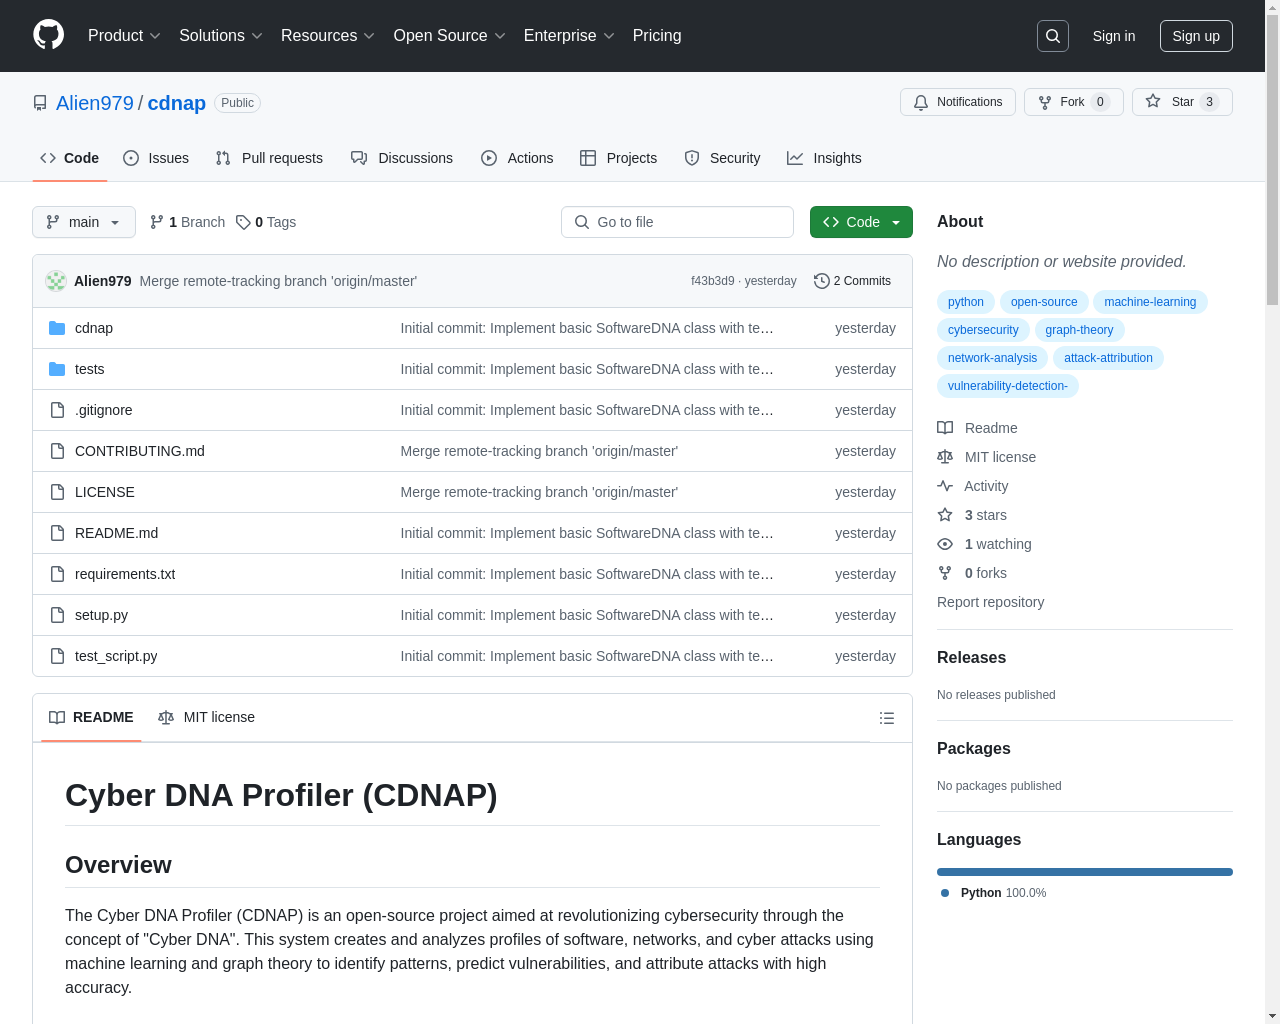1280x1024 pixels.
Task: Select the README tab in file panel
Action: click(91, 717)
